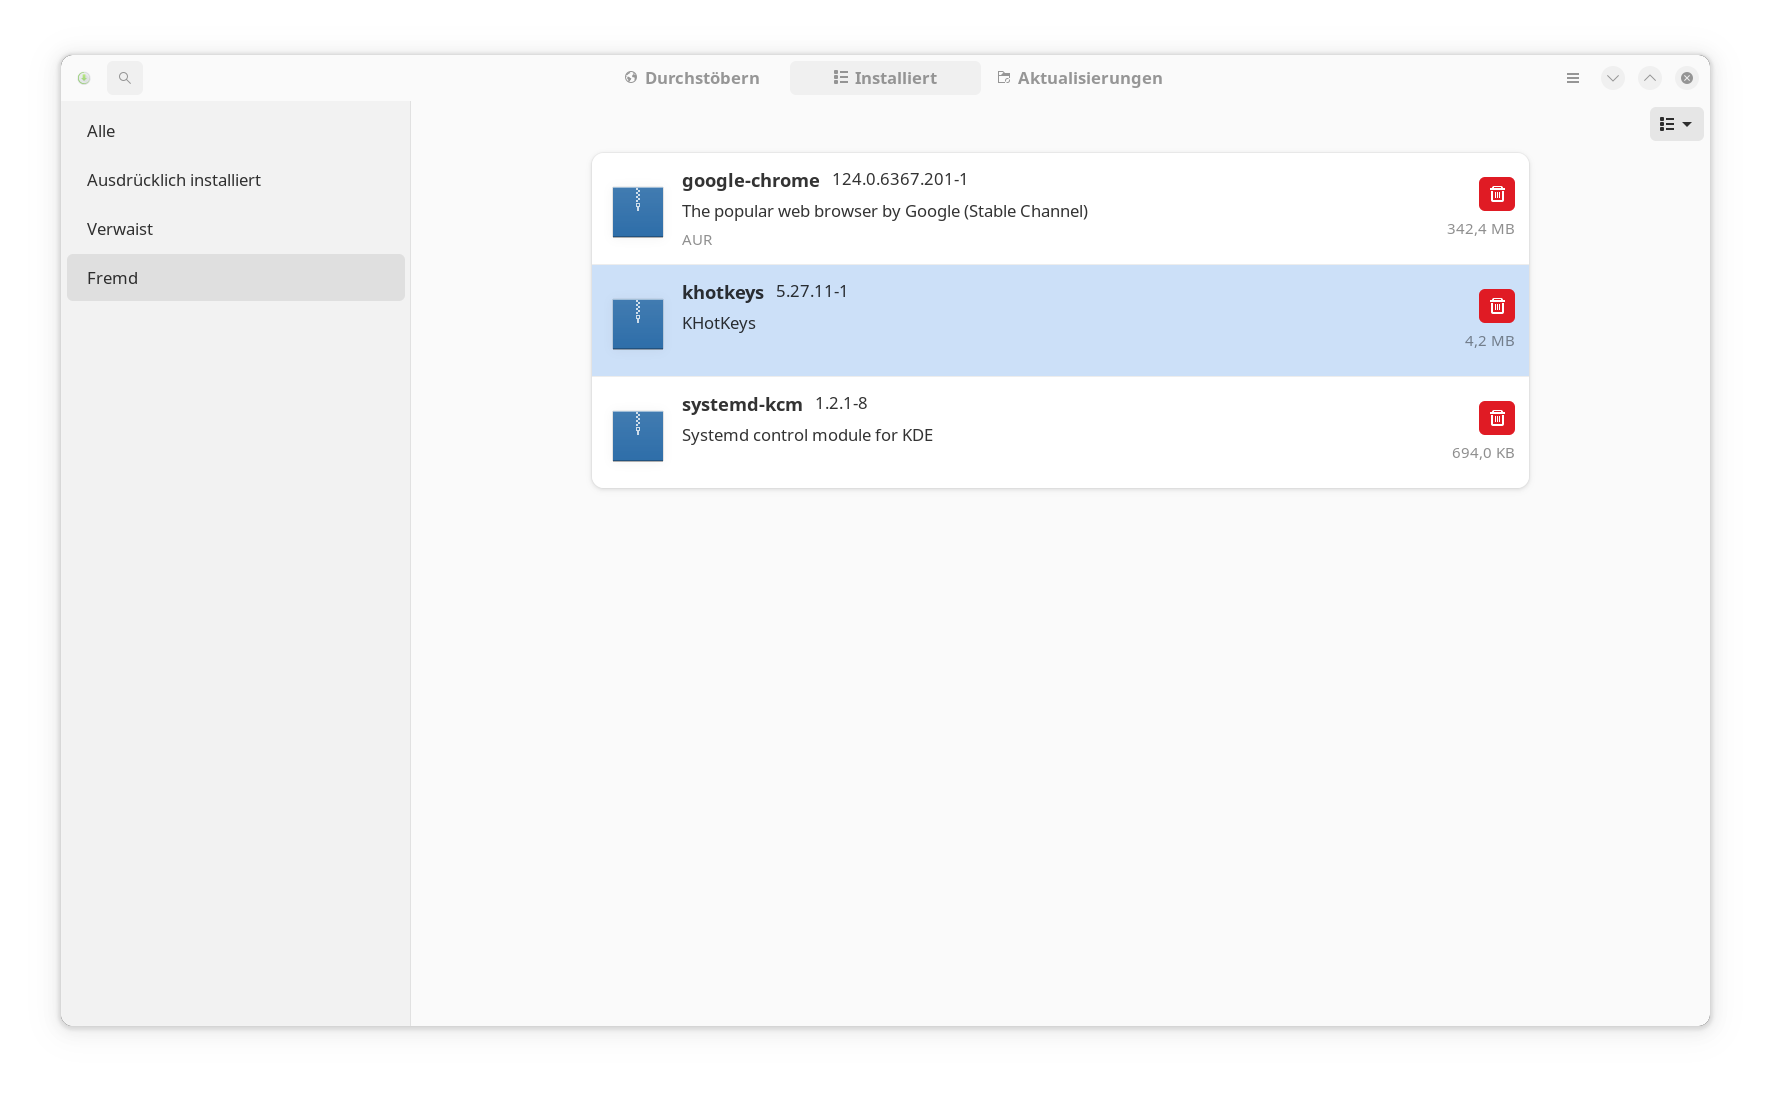Open the list view options dropdown
The image size is (1771, 1093).
click(1676, 124)
